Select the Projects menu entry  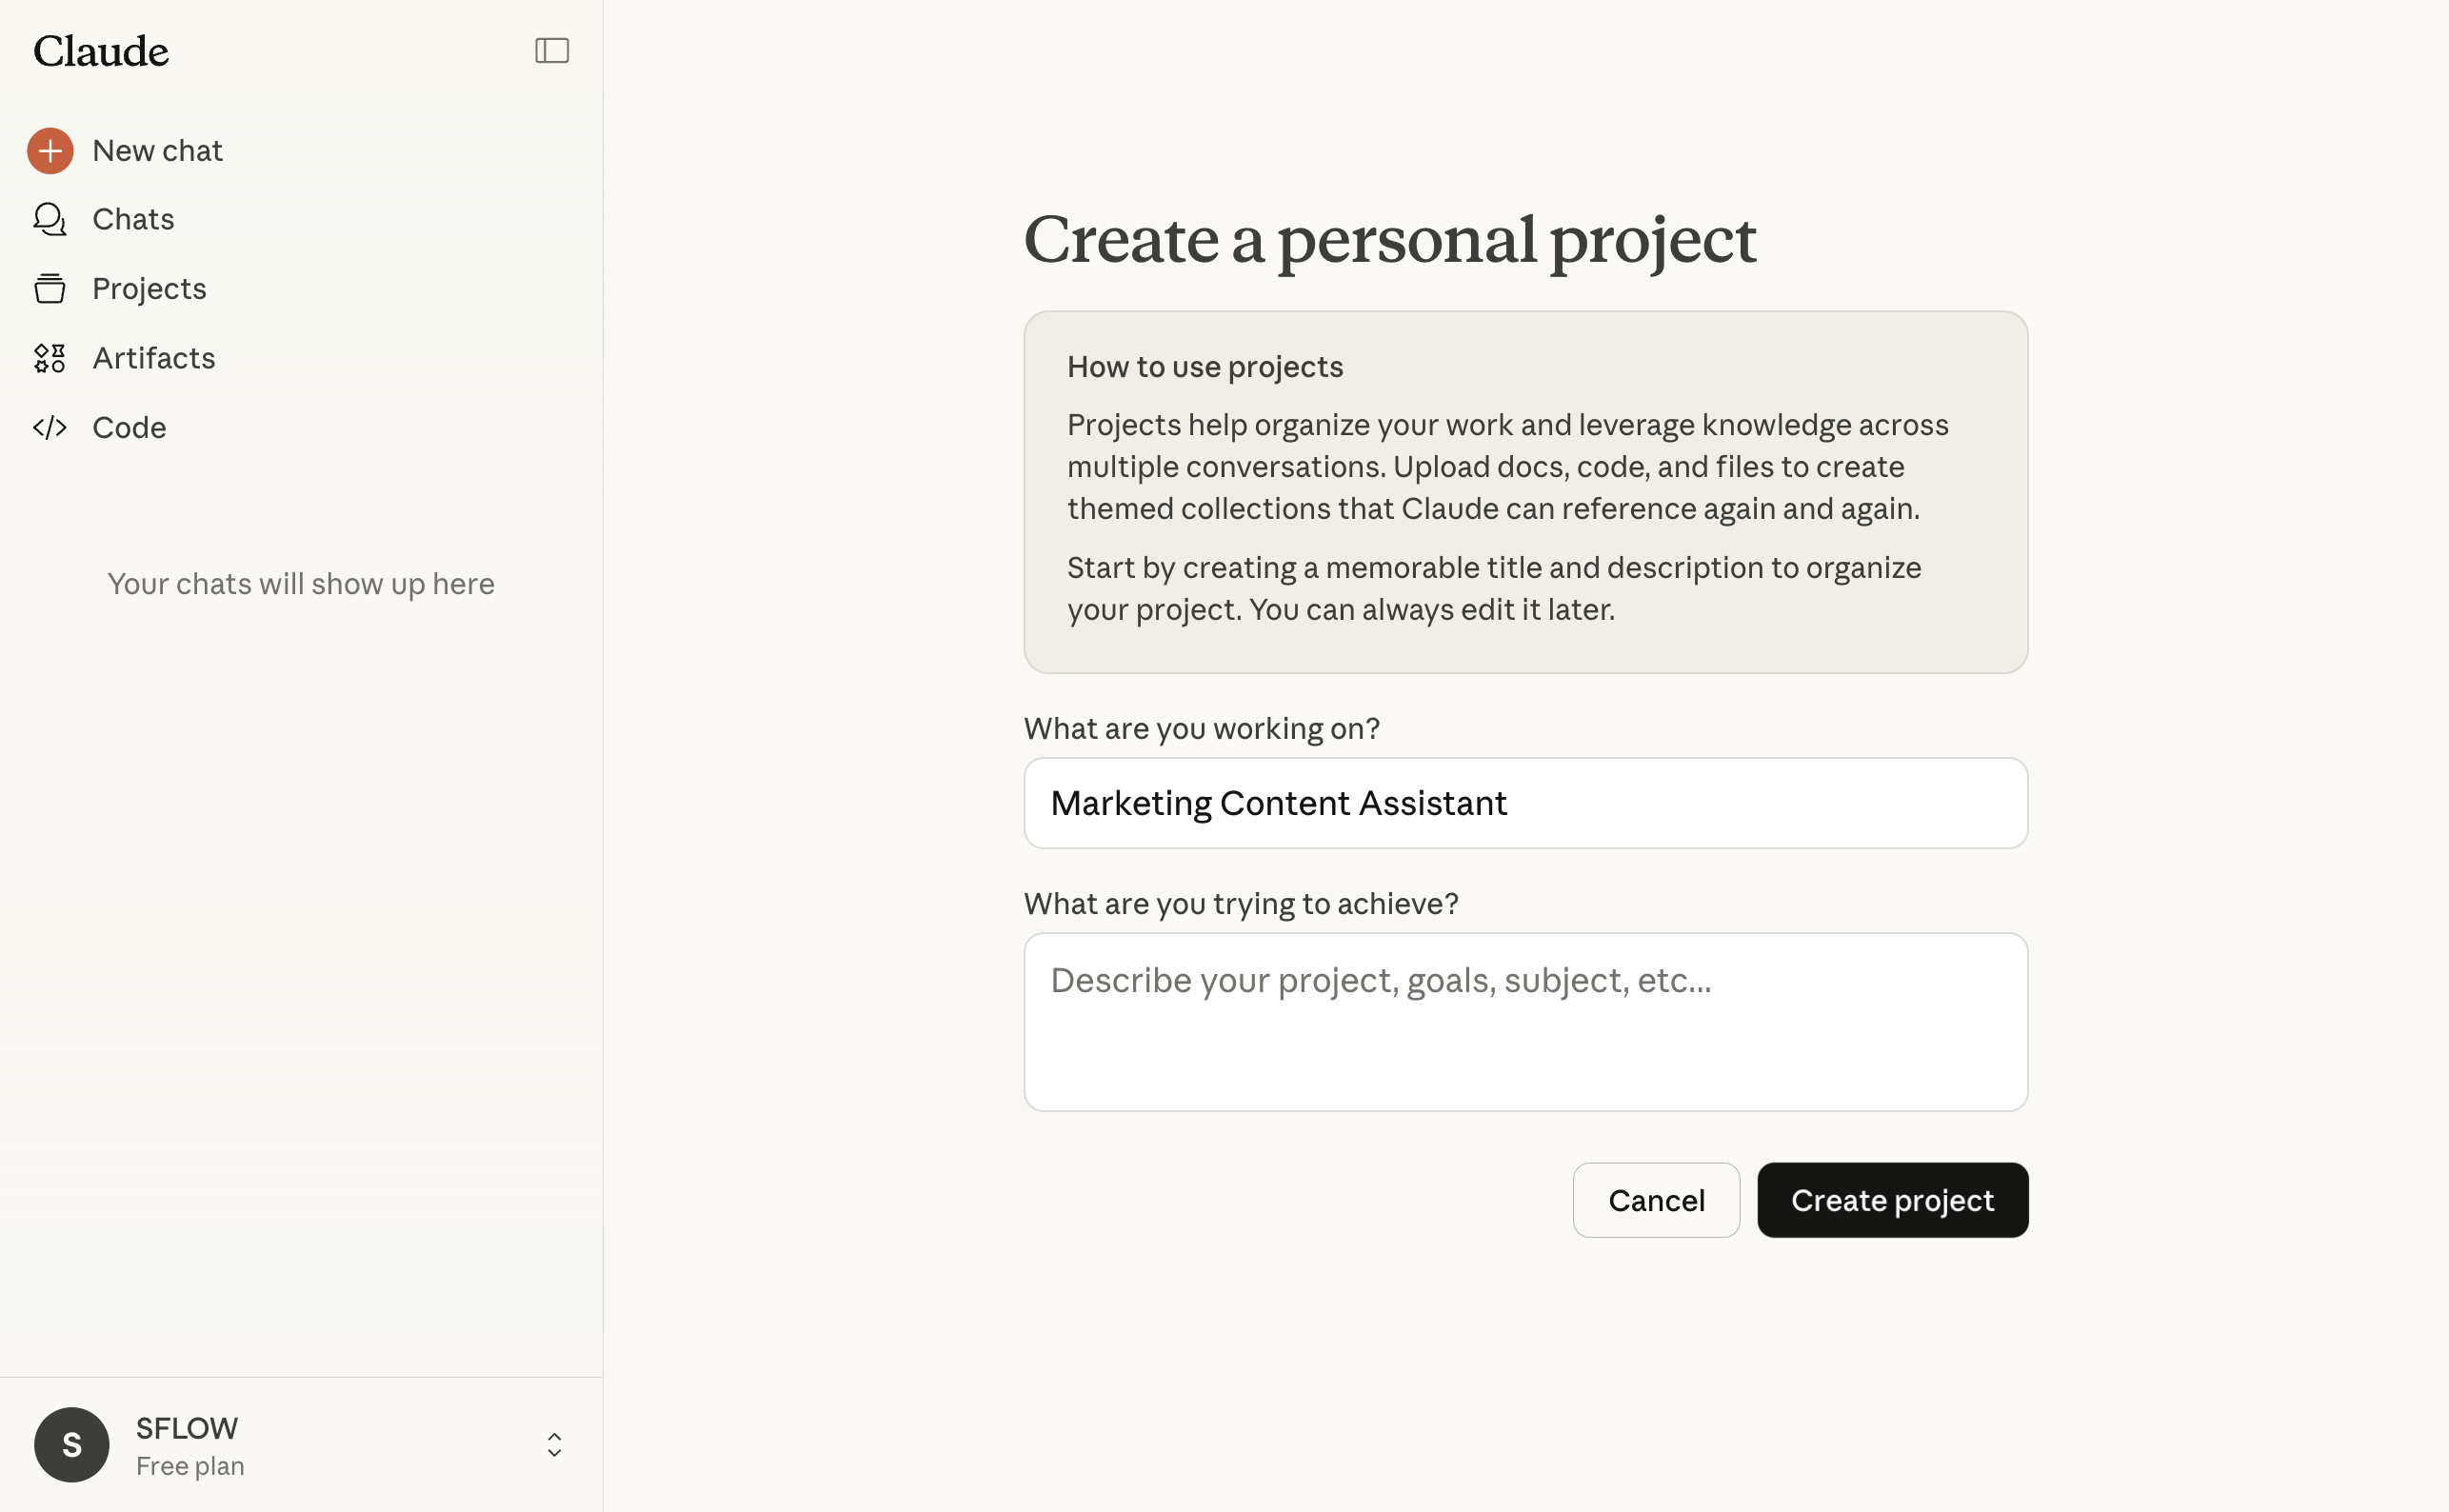pyautogui.click(x=148, y=288)
